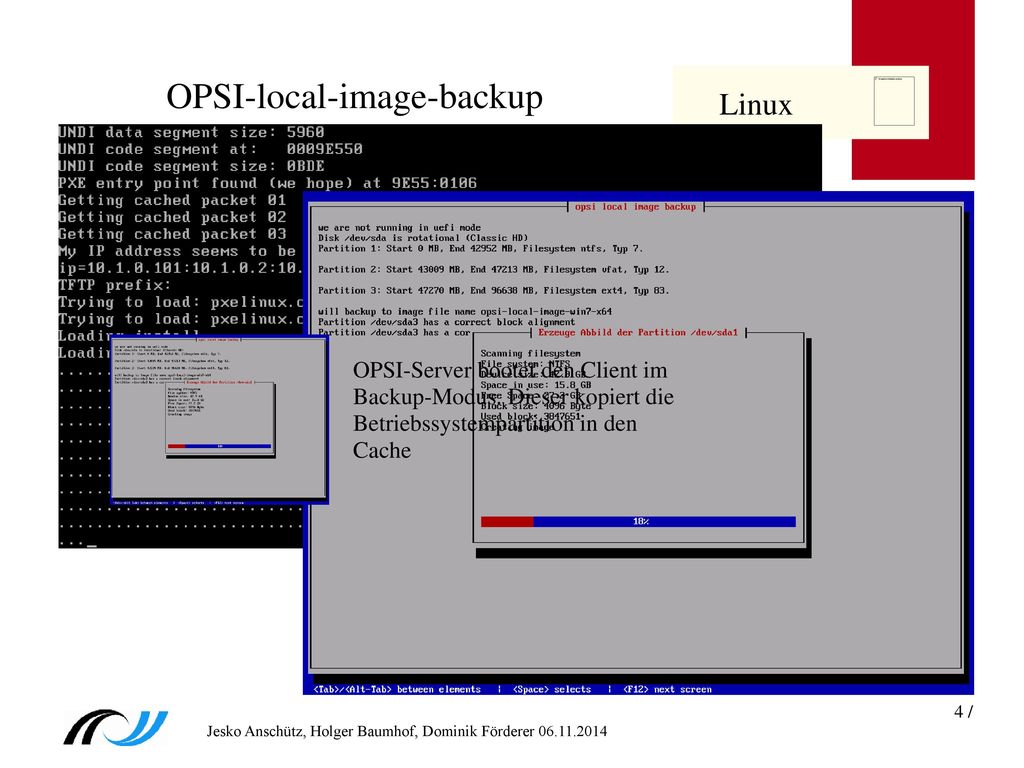Click 'Getting cached packet 01' line

click(172, 200)
